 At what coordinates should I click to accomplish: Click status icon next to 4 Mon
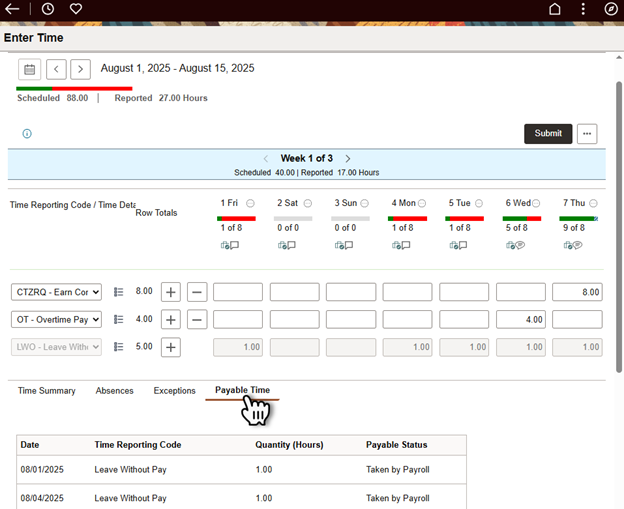tap(422, 203)
